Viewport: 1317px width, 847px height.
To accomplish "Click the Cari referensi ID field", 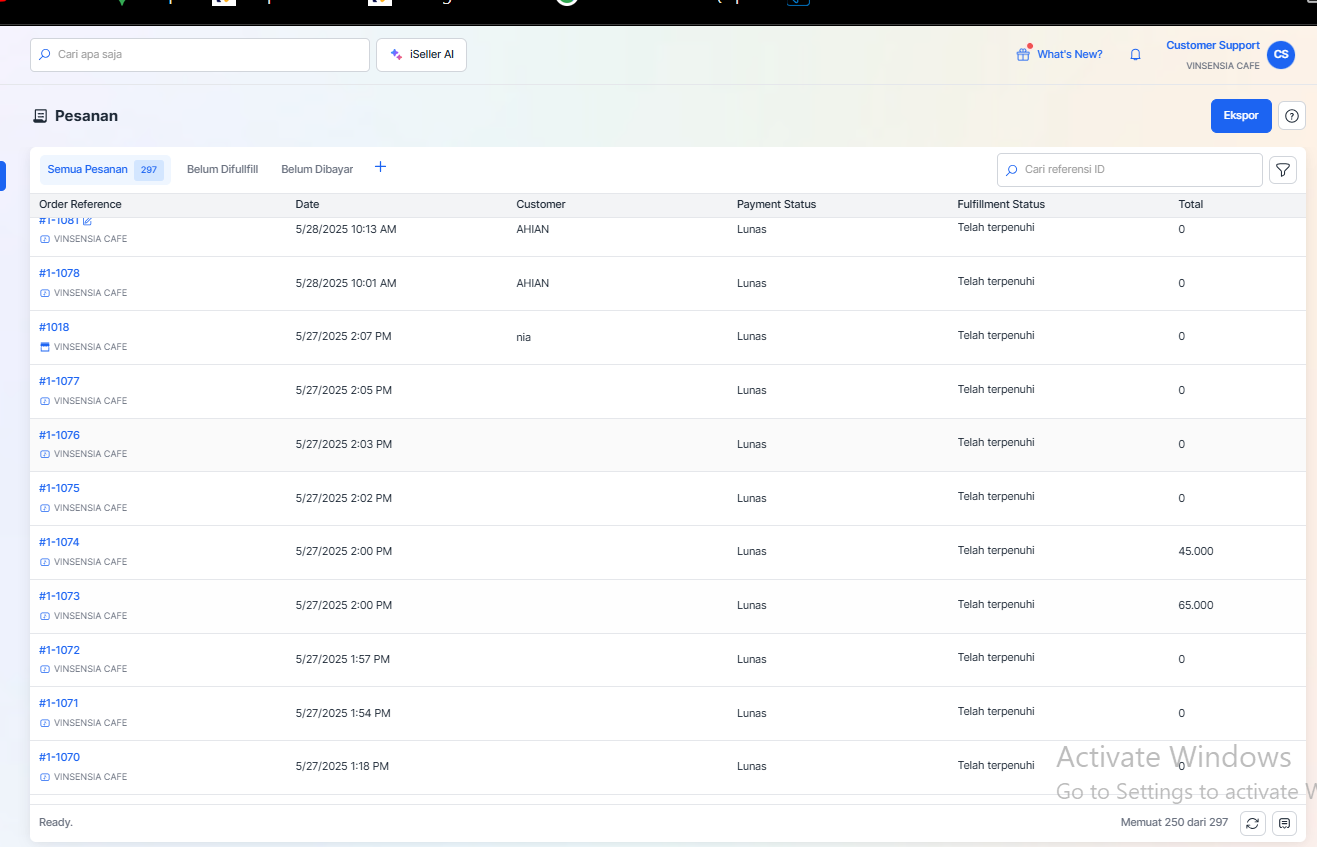I will pos(1130,170).
